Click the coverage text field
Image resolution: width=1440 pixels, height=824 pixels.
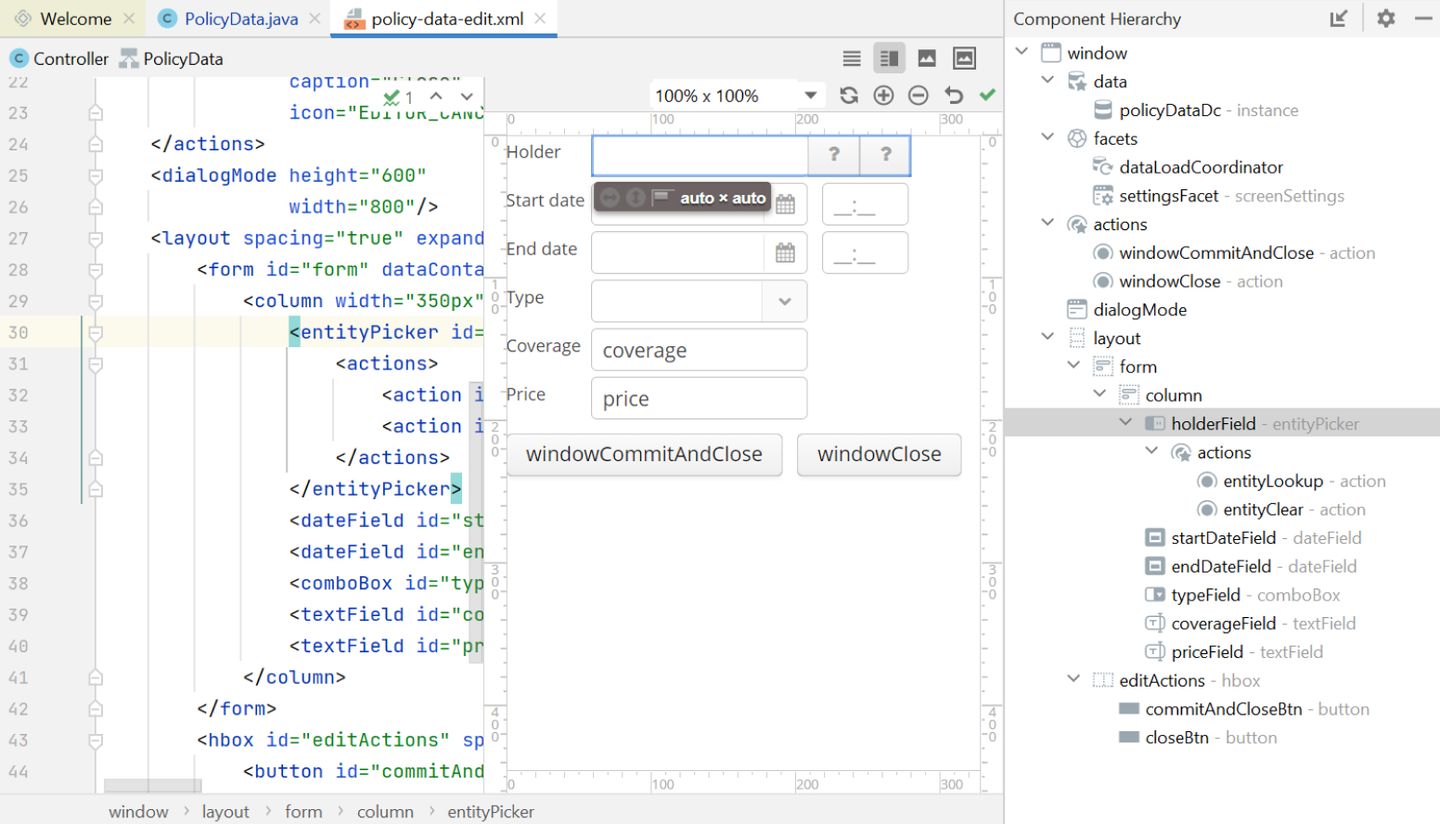coord(698,350)
